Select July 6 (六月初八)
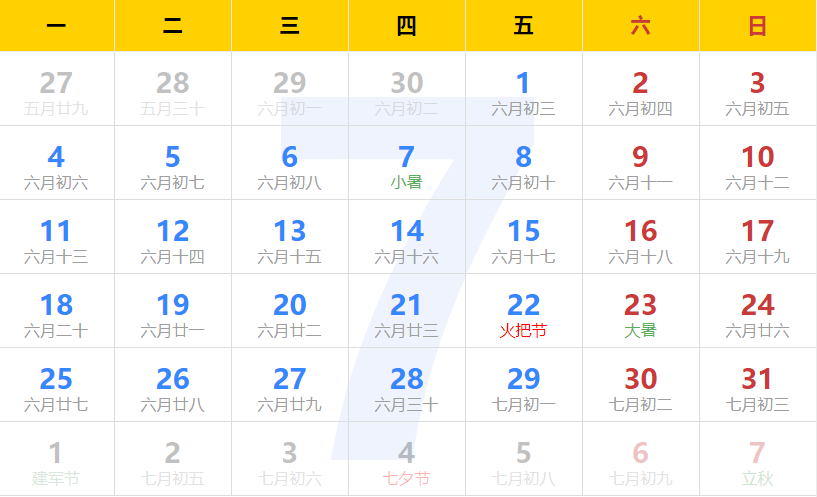Screen dimensions: 817x497 [290, 163]
